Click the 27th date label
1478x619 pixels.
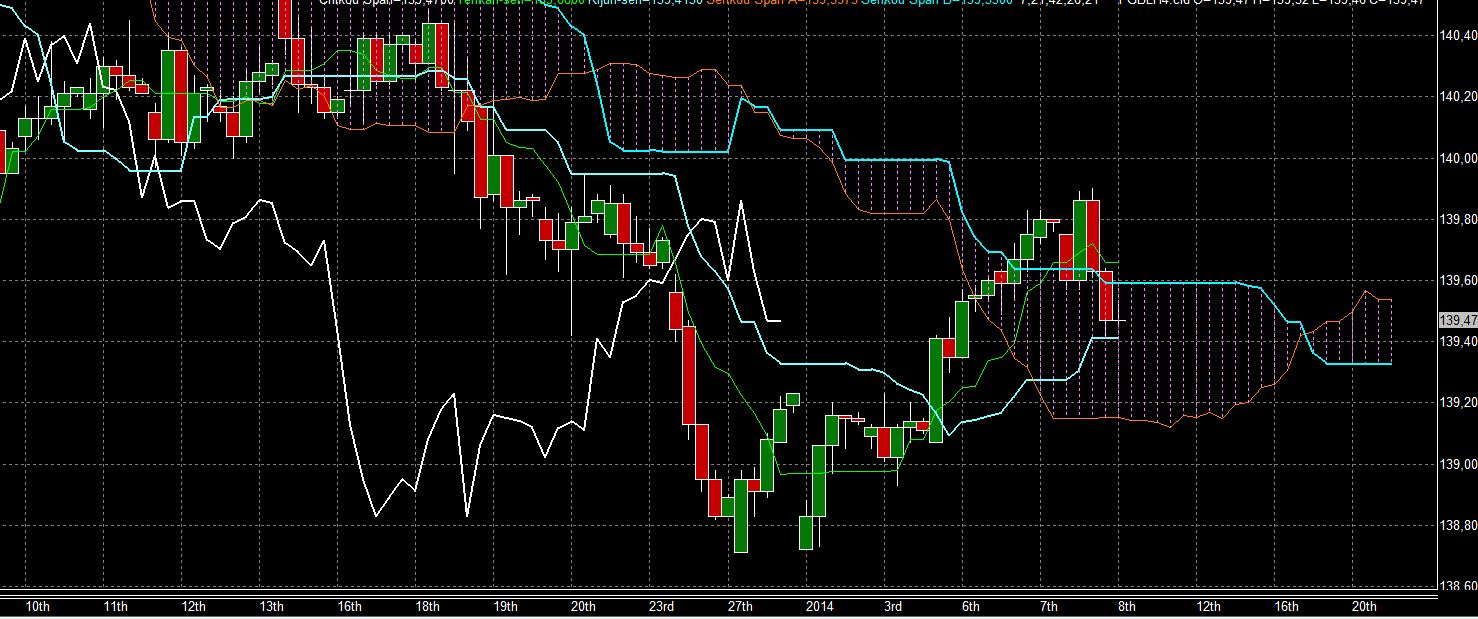(739, 607)
